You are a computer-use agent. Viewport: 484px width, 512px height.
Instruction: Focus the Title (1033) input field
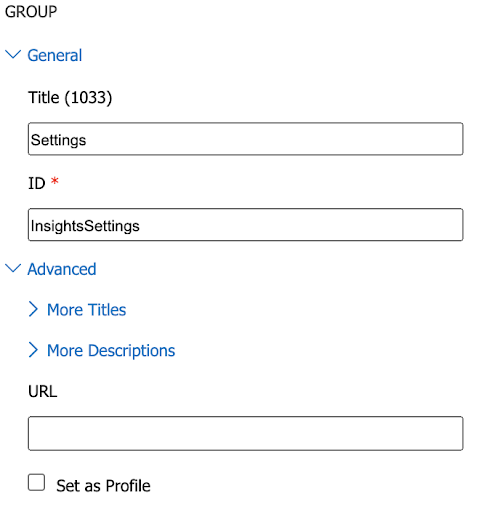(x=246, y=139)
